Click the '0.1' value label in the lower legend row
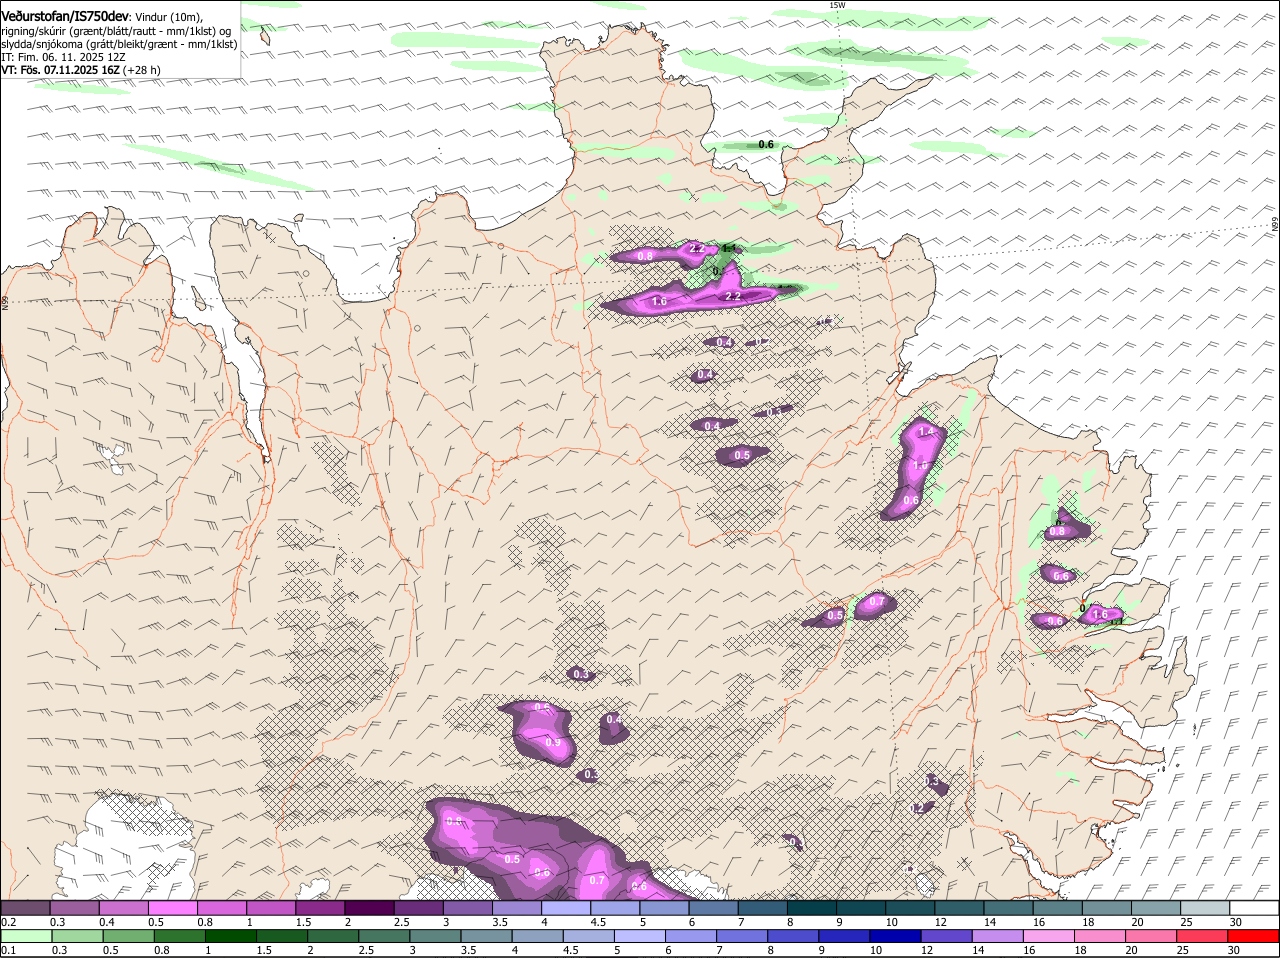 8,950
